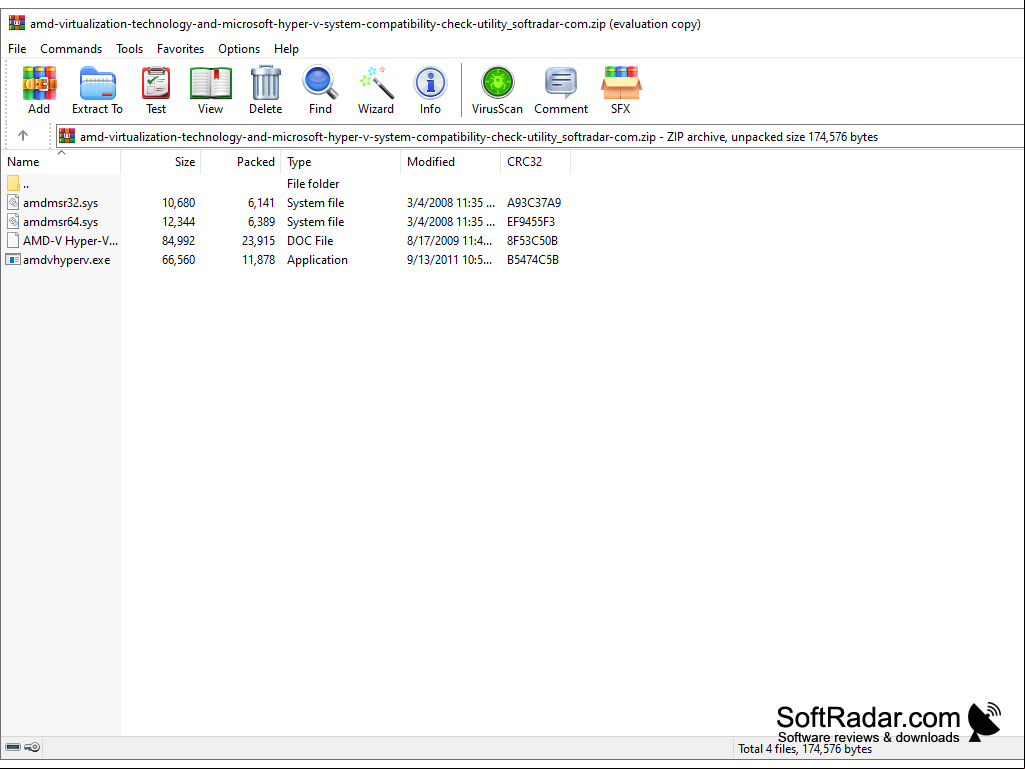Click 'Total 4 files, 174,576 bytes' status
Image resolution: width=1025 pixels, height=769 pixels.
point(805,749)
